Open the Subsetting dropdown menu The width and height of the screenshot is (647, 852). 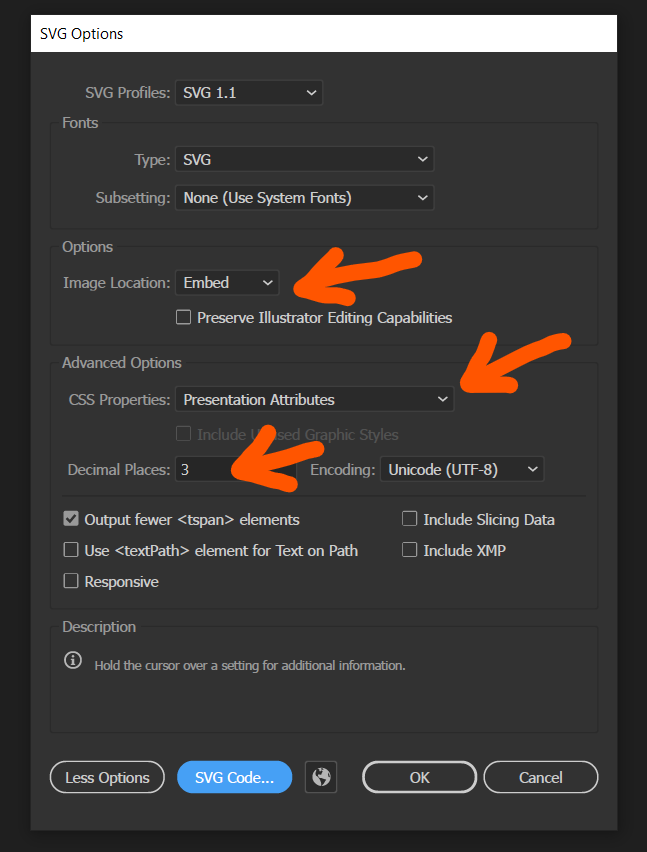coord(304,198)
